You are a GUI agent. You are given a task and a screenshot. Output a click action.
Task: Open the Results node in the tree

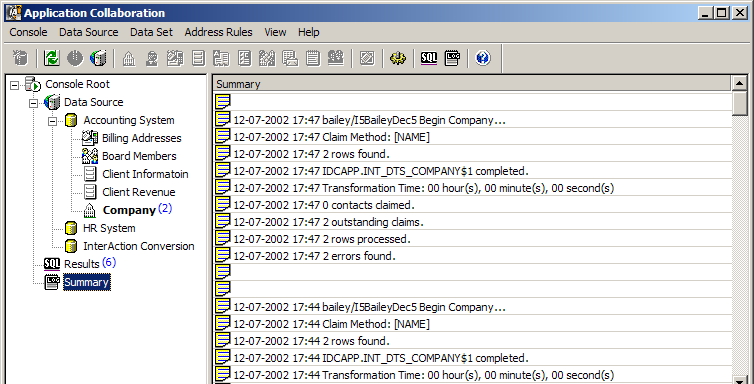pos(81,264)
